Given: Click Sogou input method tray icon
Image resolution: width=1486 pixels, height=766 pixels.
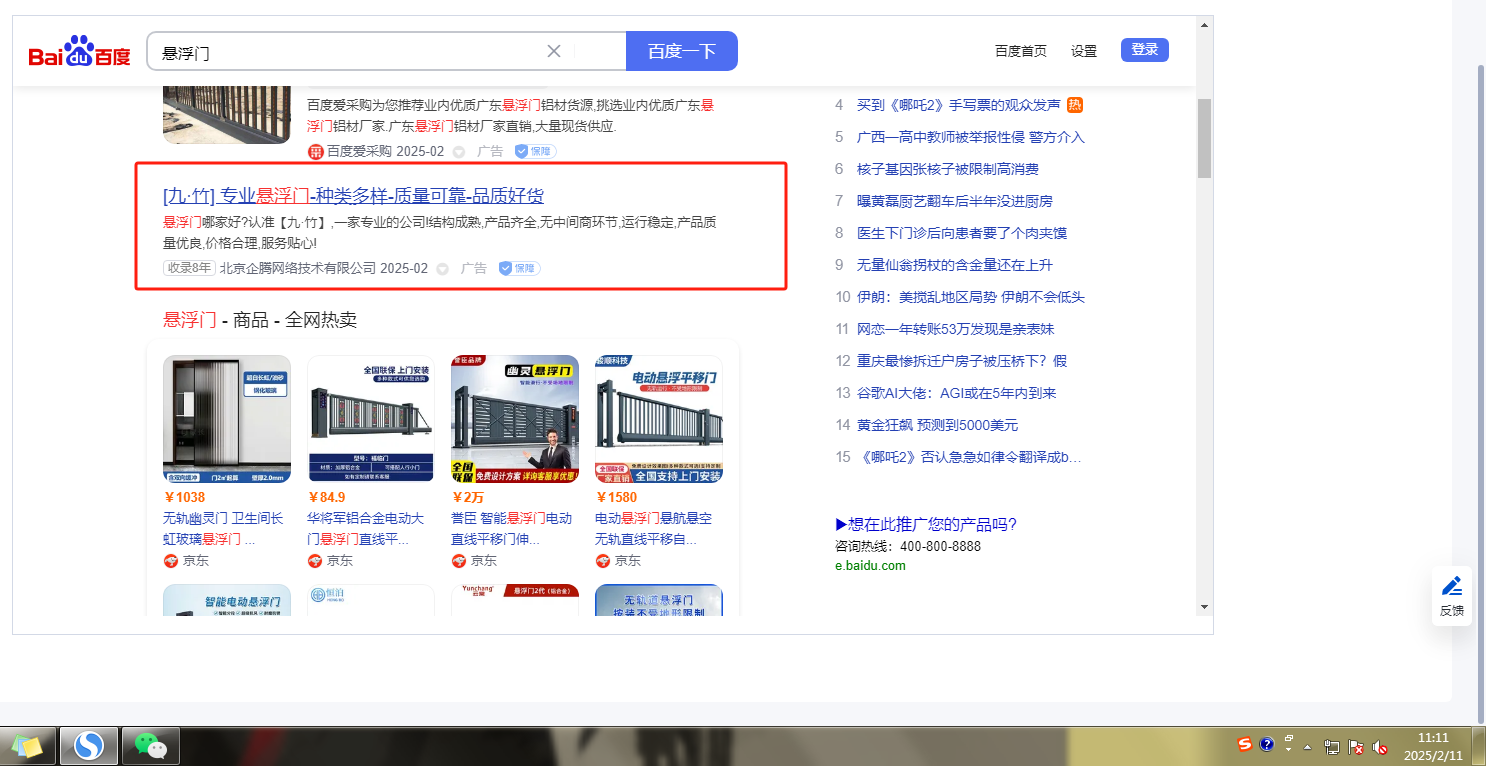Looking at the screenshot, I should (x=1245, y=744).
